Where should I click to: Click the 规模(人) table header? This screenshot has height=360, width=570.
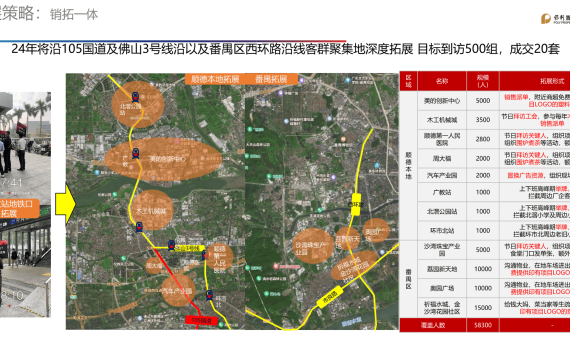[483, 81]
